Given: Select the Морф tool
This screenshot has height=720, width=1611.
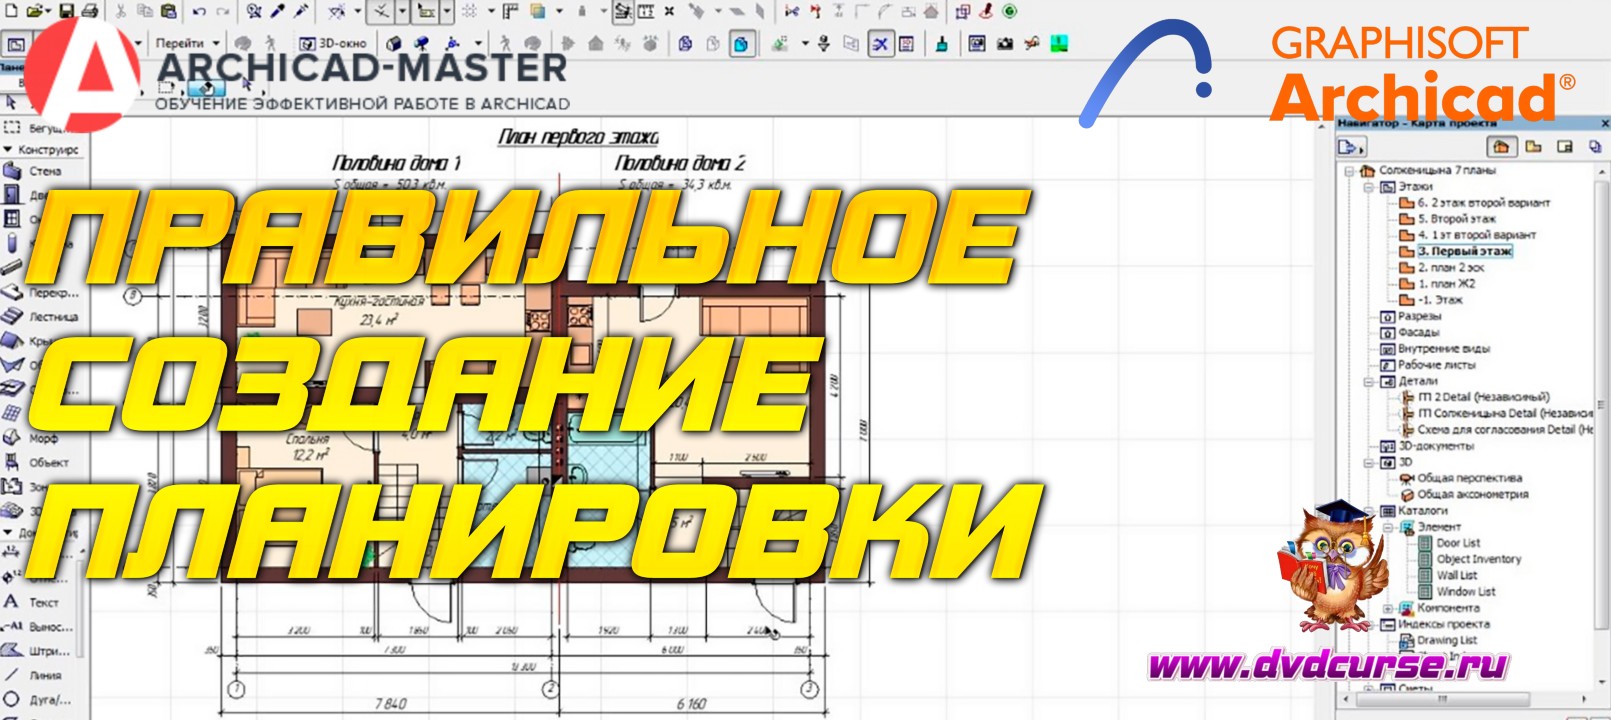Looking at the screenshot, I should [x=30, y=438].
